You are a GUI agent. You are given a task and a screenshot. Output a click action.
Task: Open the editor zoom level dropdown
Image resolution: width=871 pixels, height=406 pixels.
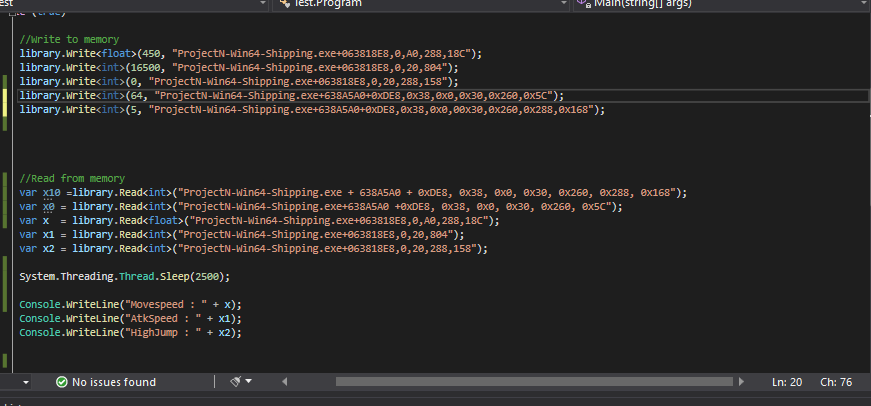tap(26, 382)
